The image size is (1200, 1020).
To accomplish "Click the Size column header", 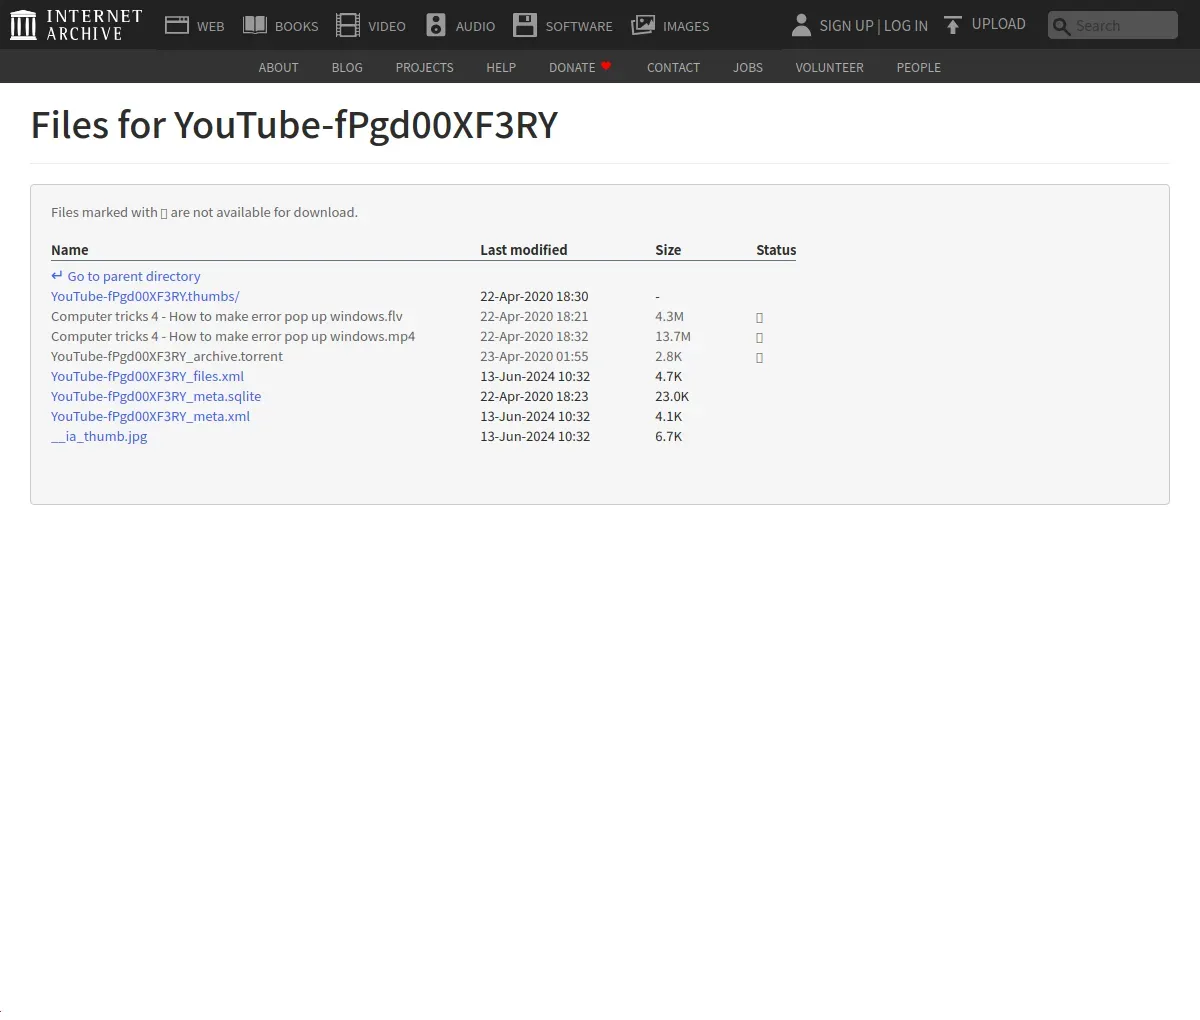I will [x=668, y=250].
